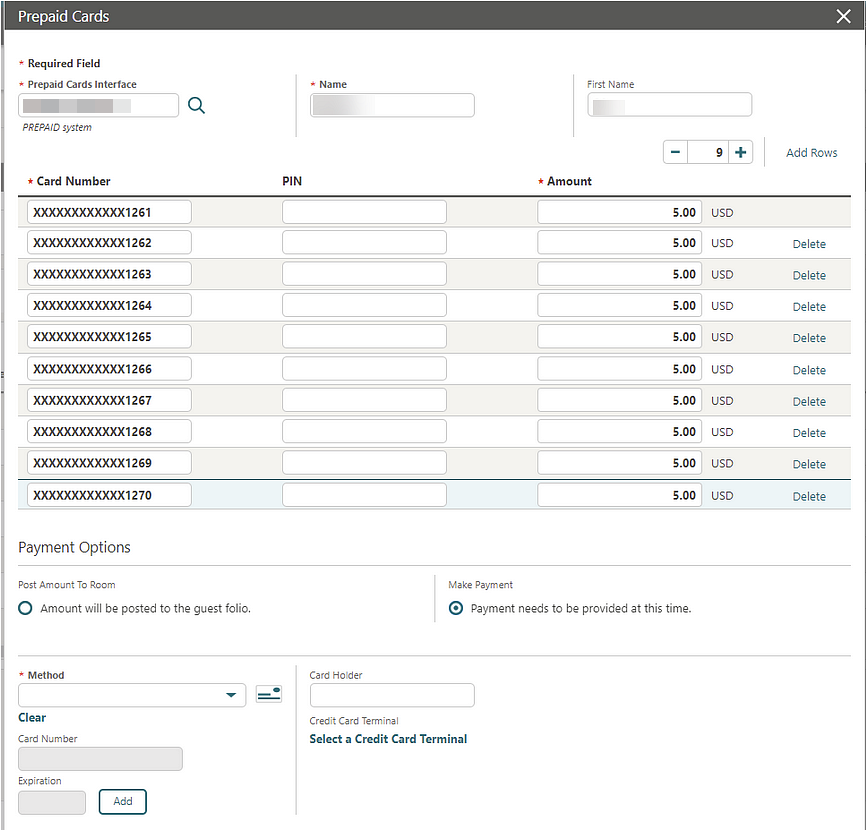Click the Add Rows link
Screen dimensions: 866x830
tap(811, 153)
